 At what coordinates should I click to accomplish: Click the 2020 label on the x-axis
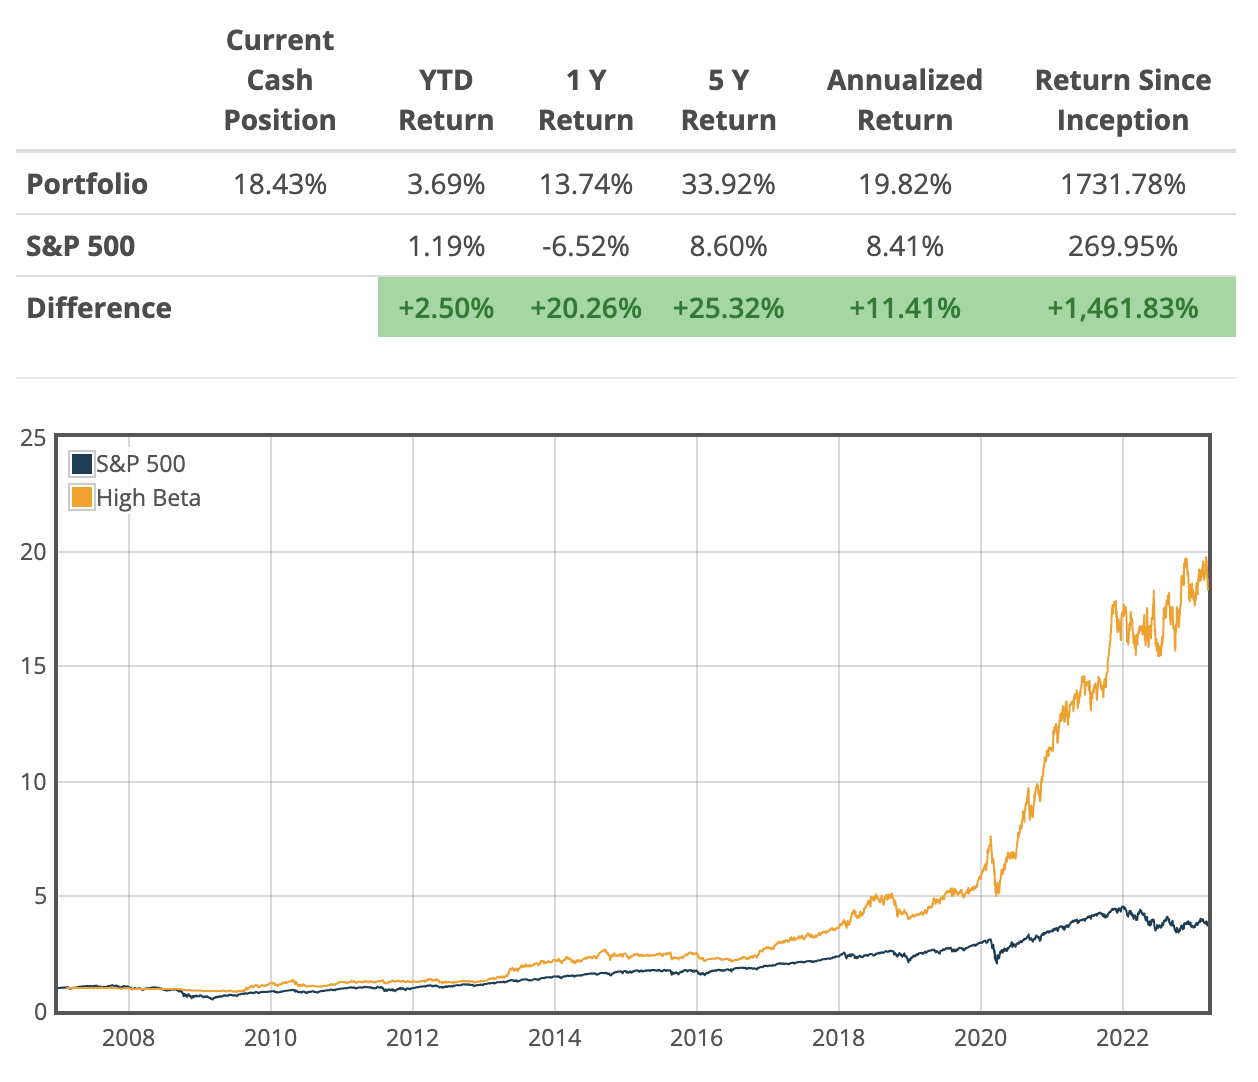[981, 1038]
